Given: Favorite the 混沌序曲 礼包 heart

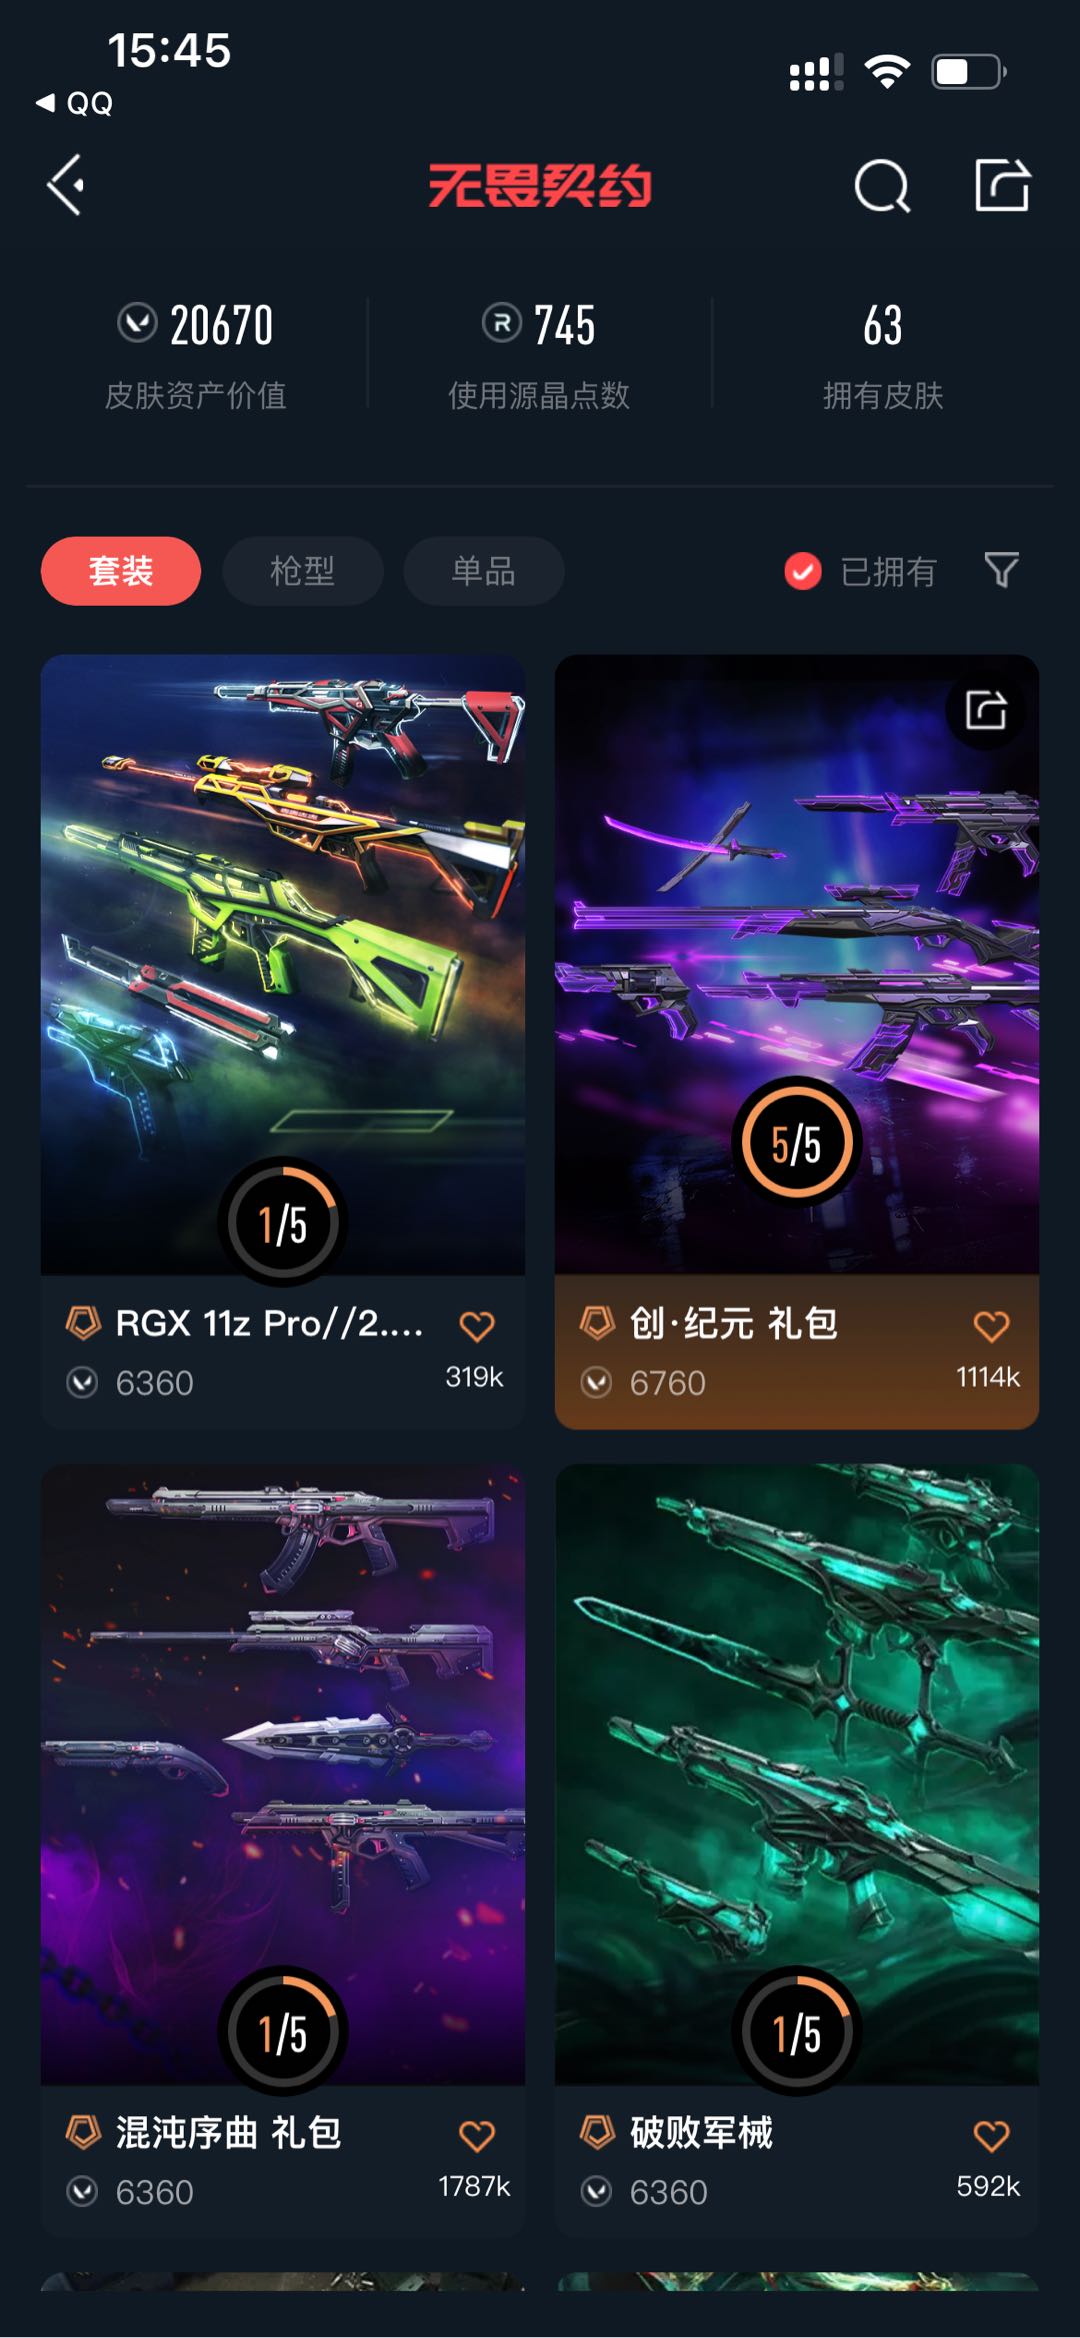Looking at the screenshot, I should point(477,2136).
